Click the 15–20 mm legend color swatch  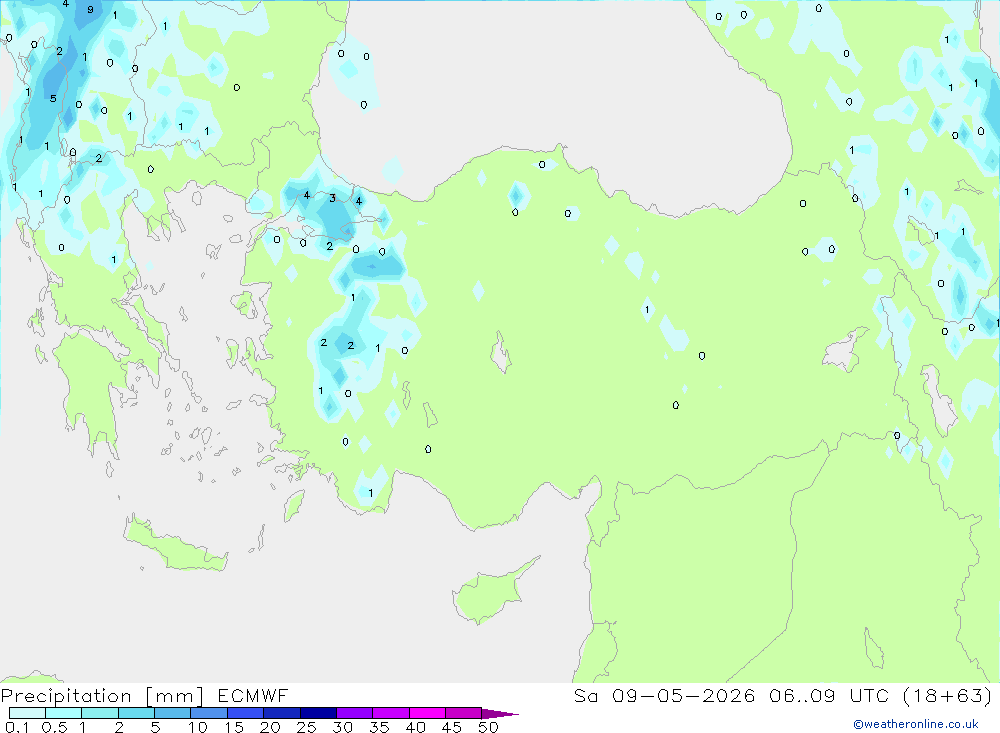click(x=246, y=713)
